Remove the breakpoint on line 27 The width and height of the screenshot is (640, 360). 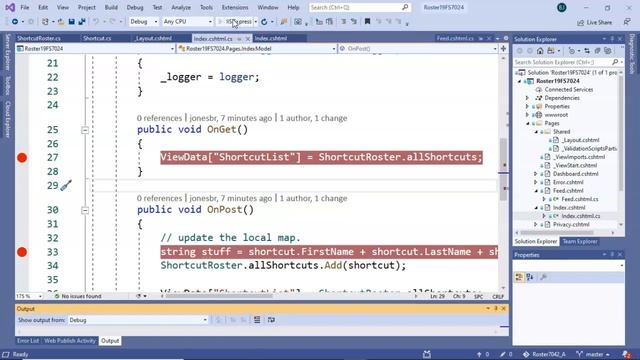pos(22,158)
